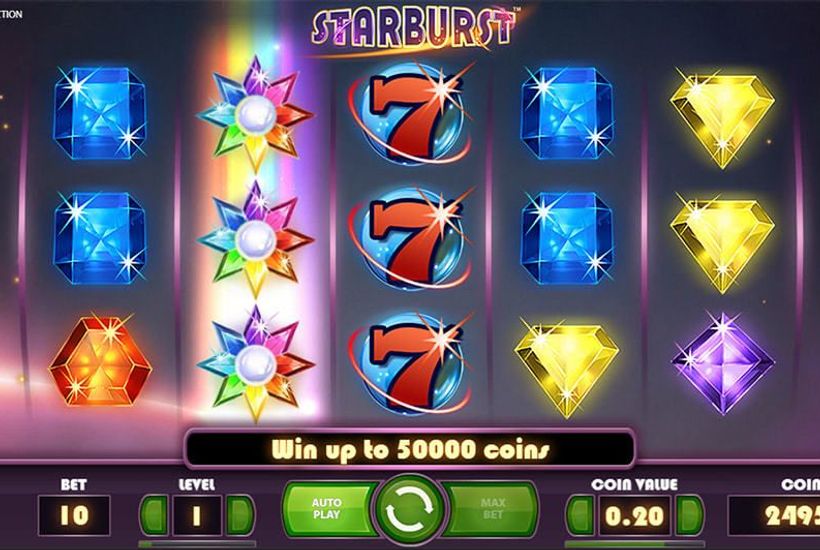This screenshot has height=550, width=820.
Task: Raise the coin value with right arrow
Action: [x=690, y=515]
